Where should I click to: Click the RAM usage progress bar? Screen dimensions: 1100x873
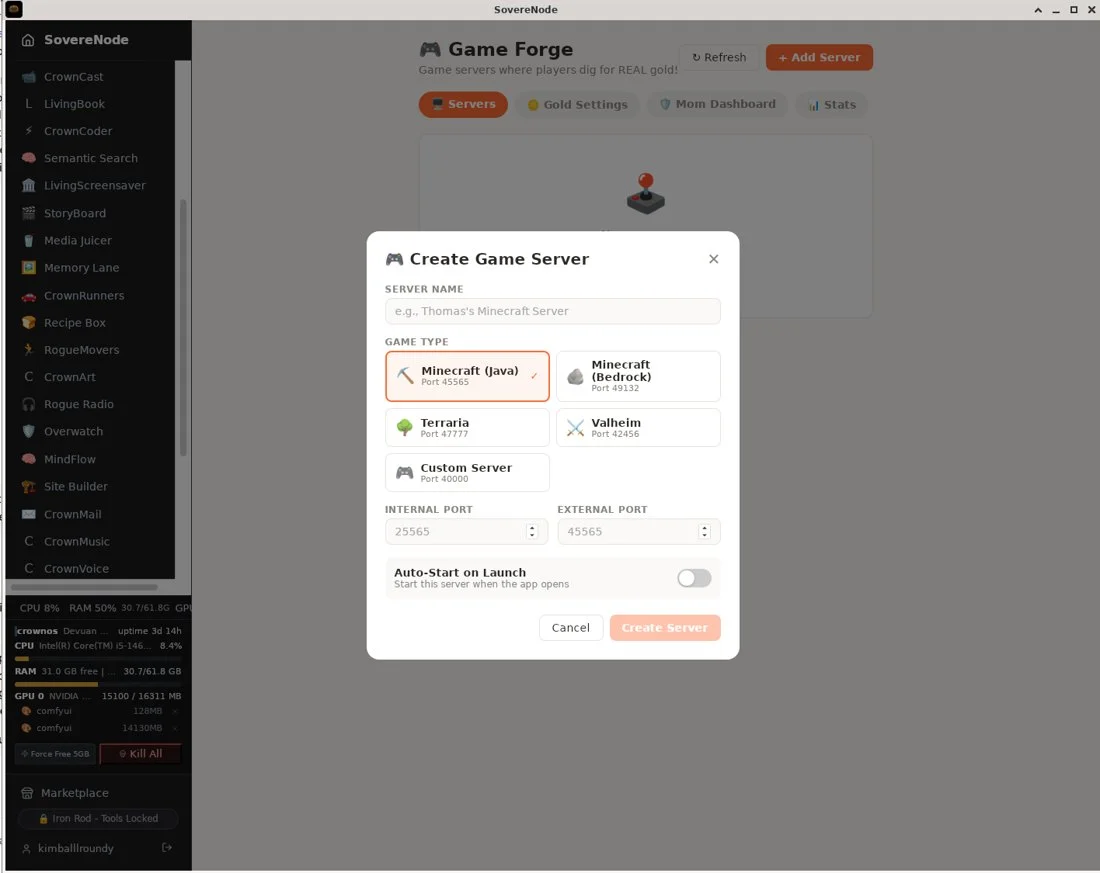coord(98,684)
